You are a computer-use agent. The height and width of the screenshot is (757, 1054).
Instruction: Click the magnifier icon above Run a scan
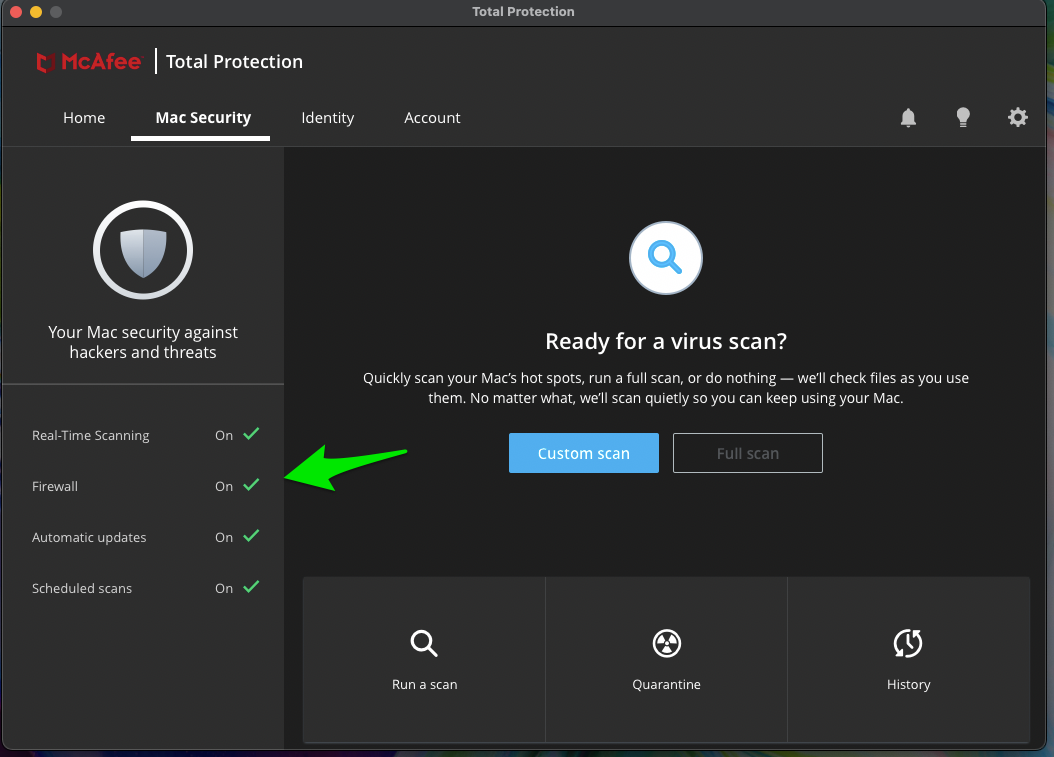pos(424,643)
